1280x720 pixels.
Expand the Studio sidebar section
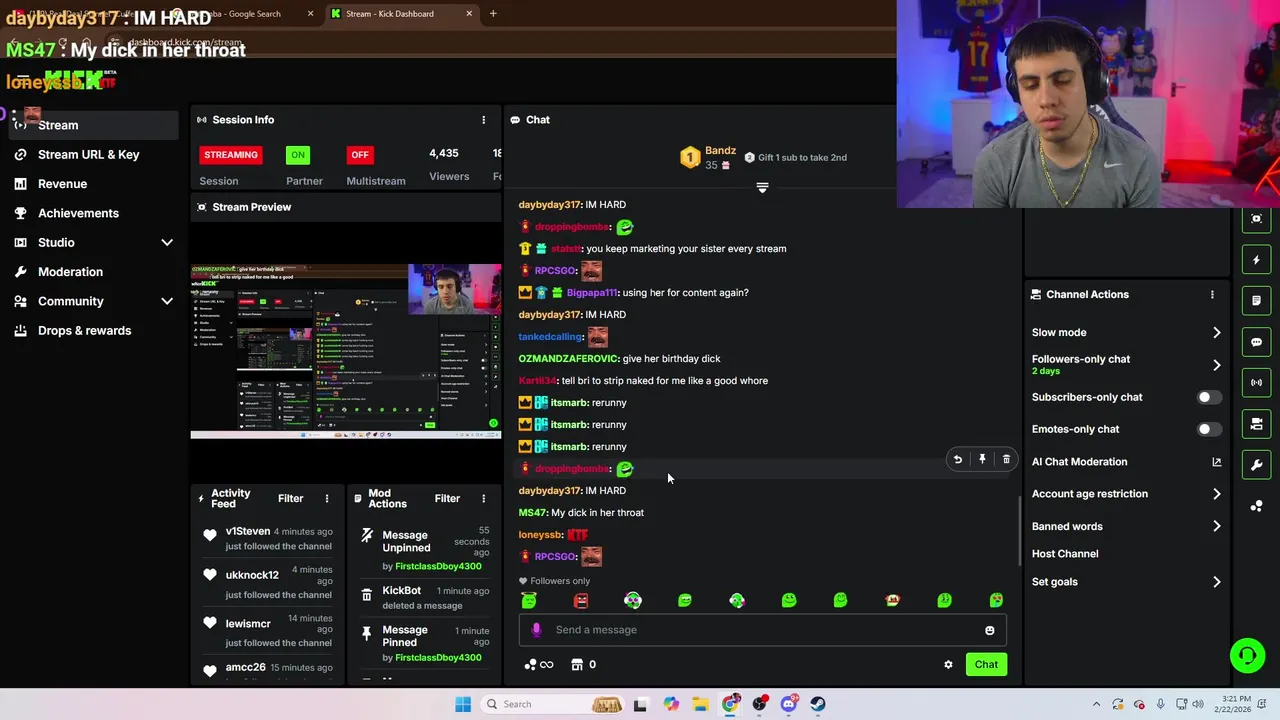click(167, 243)
